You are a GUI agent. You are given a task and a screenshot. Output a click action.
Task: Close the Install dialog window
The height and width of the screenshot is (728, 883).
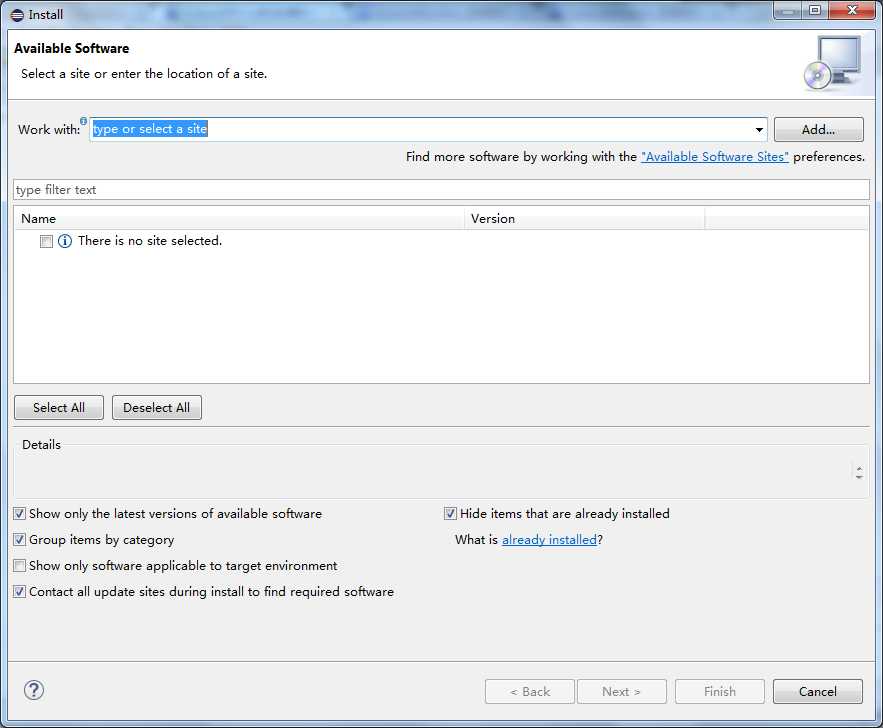tap(852, 10)
